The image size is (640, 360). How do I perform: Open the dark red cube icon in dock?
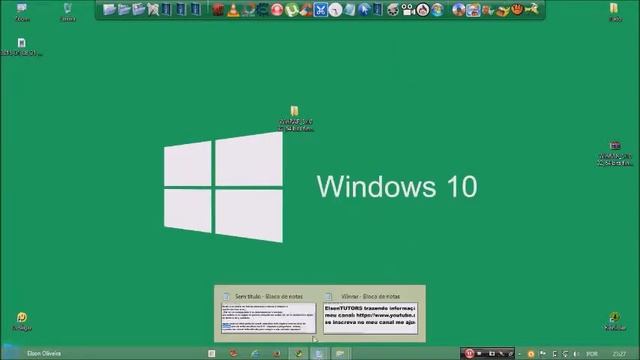pyautogui.click(x=218, y=10)
